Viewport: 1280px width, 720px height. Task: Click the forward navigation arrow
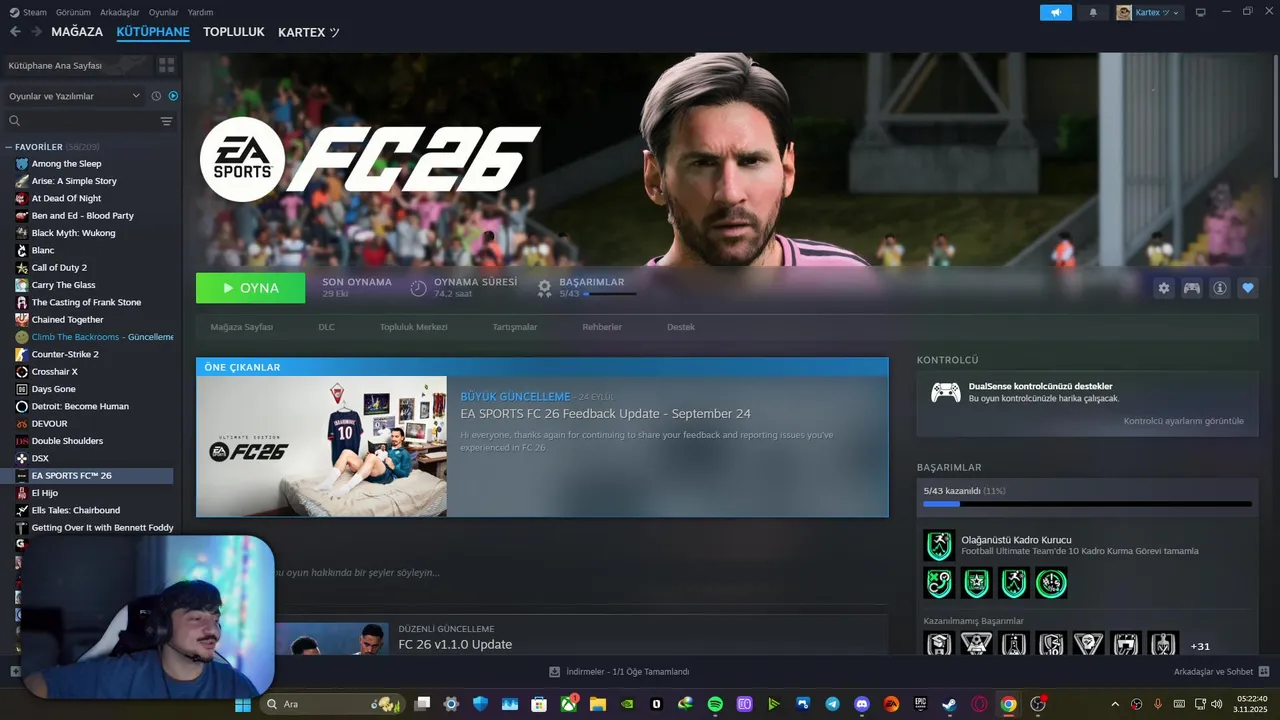36,32
